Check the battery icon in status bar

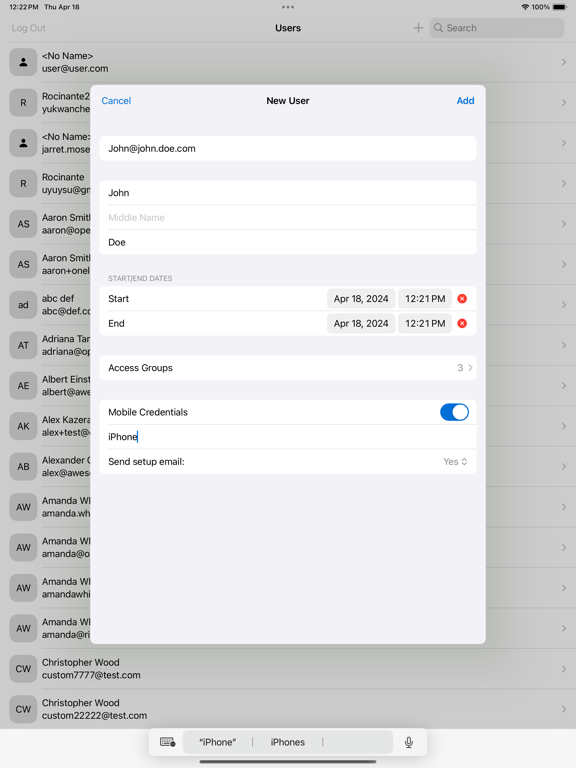[560, 7]
